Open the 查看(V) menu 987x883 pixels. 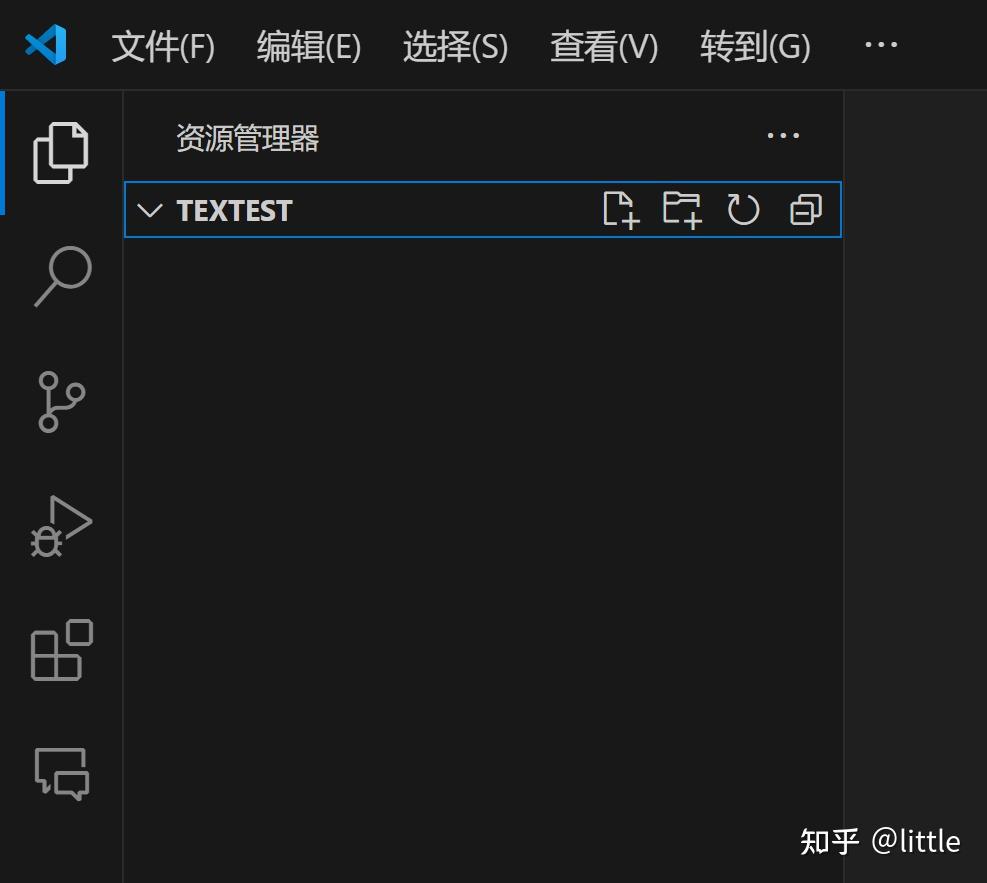coord(602,46)
